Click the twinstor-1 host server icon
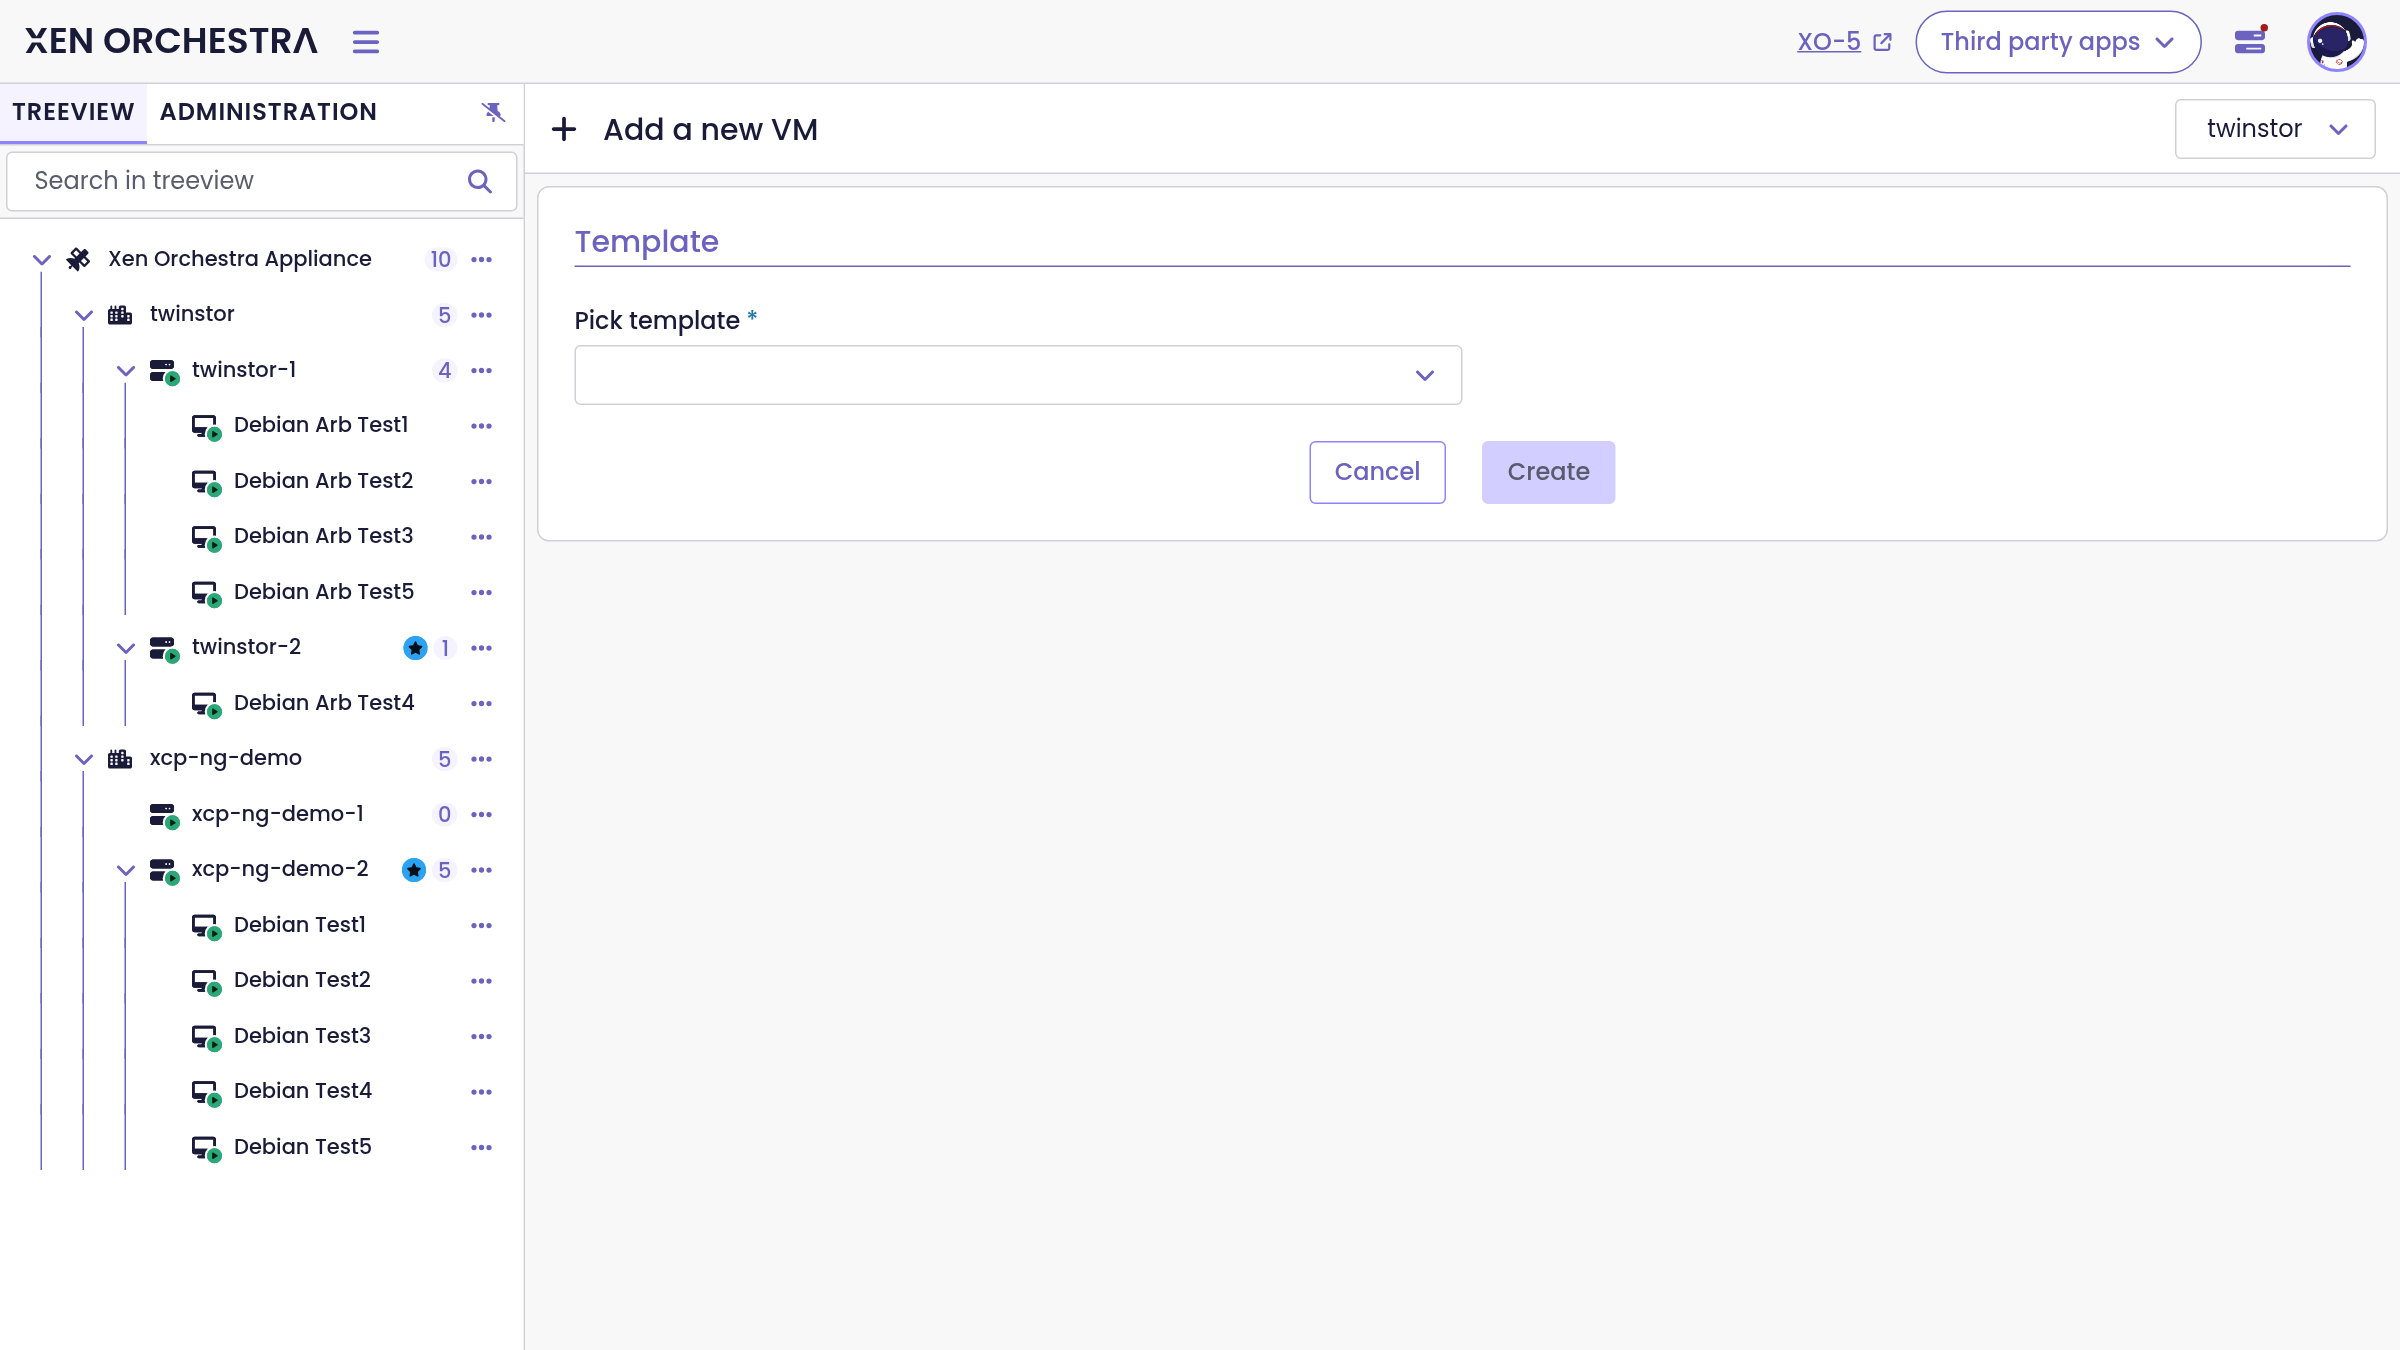2400x1350 pixels. [x=163, y=371]
